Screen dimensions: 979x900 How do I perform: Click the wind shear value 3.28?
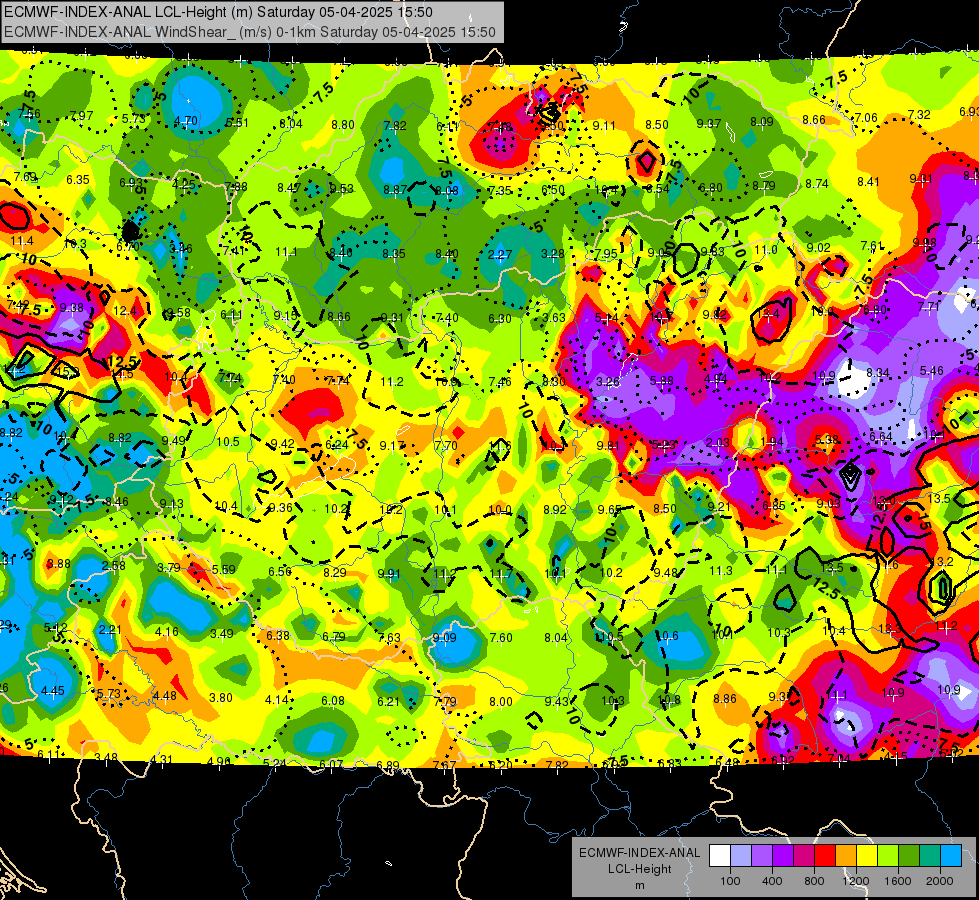tap(553, 254)
